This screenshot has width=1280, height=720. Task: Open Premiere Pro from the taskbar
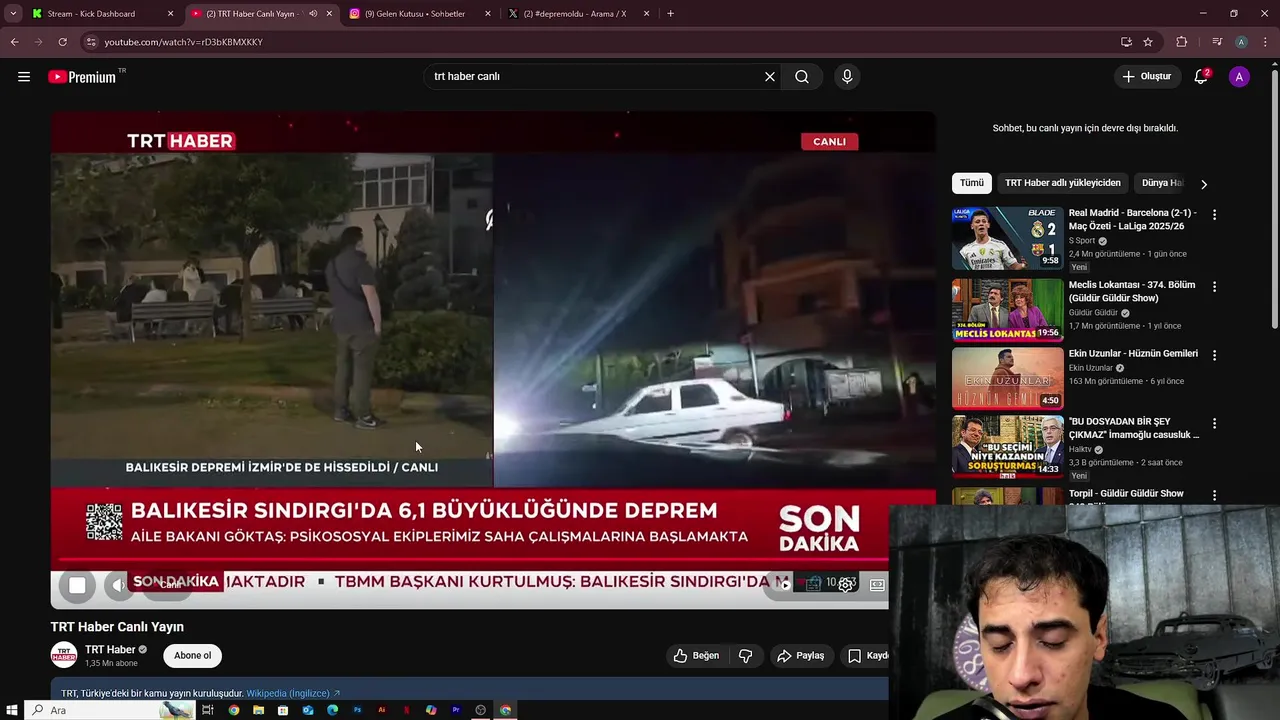[456, 710]
